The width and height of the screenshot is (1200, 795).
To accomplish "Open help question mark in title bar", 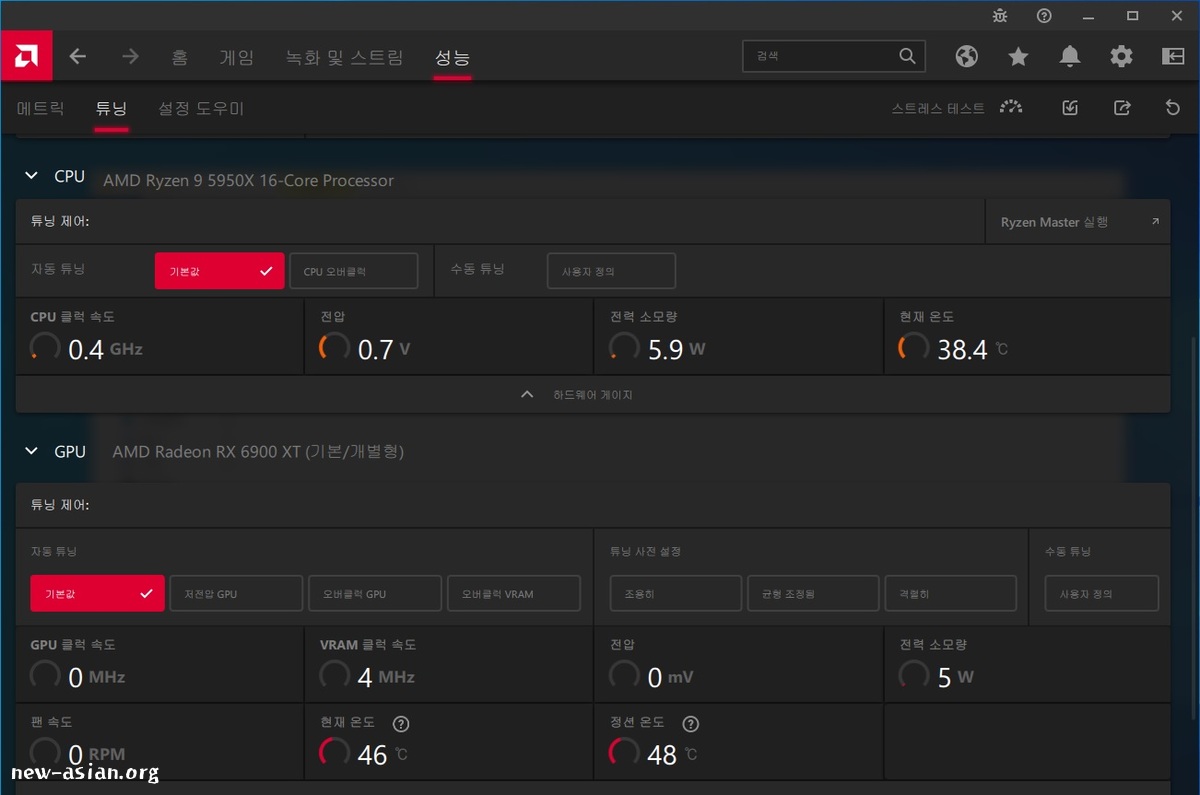I will click(1044, 15).
